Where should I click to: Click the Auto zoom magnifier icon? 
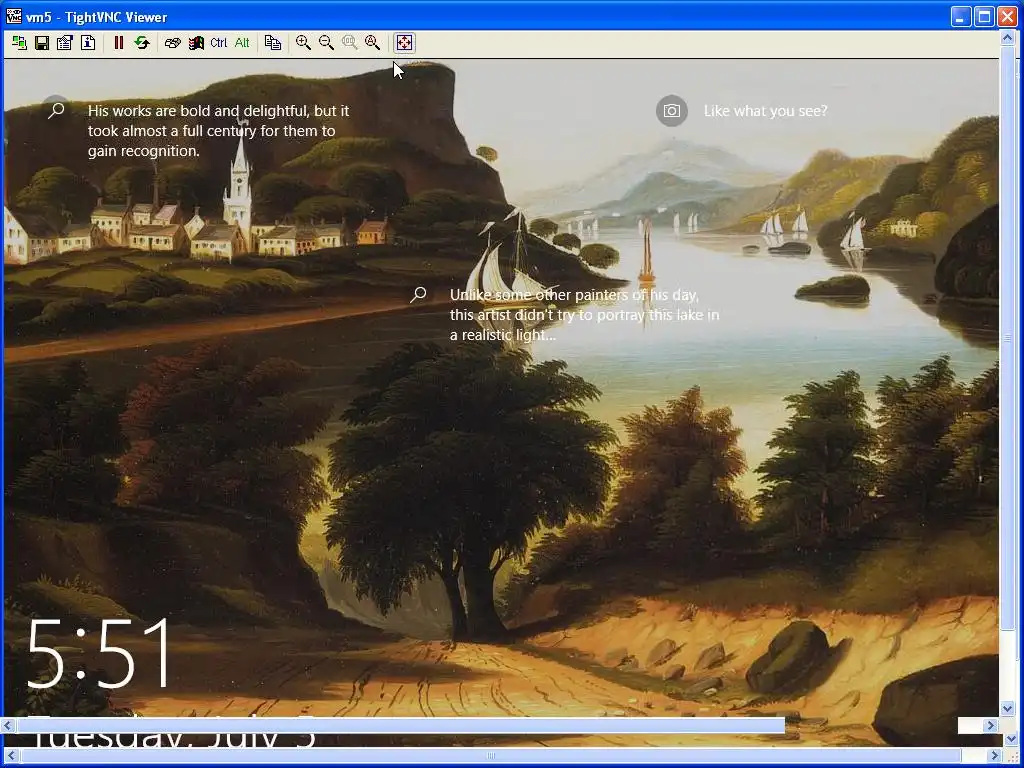[372, 43]
